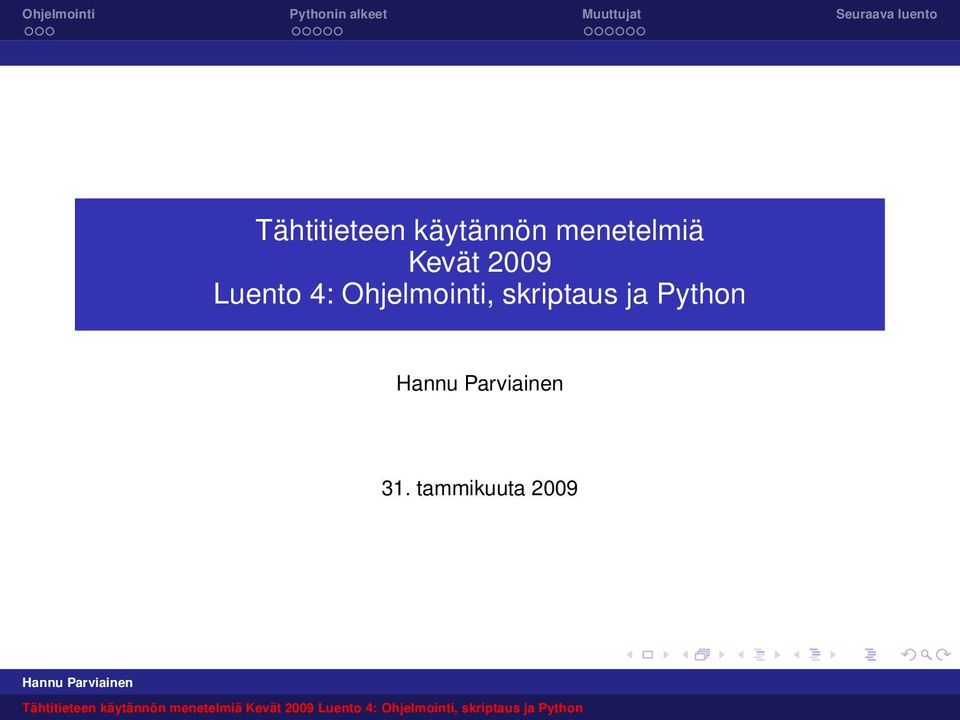Select fifth slide dot under Pythonin alkeet
The image size is (960, 720).
tap(338, 31)
